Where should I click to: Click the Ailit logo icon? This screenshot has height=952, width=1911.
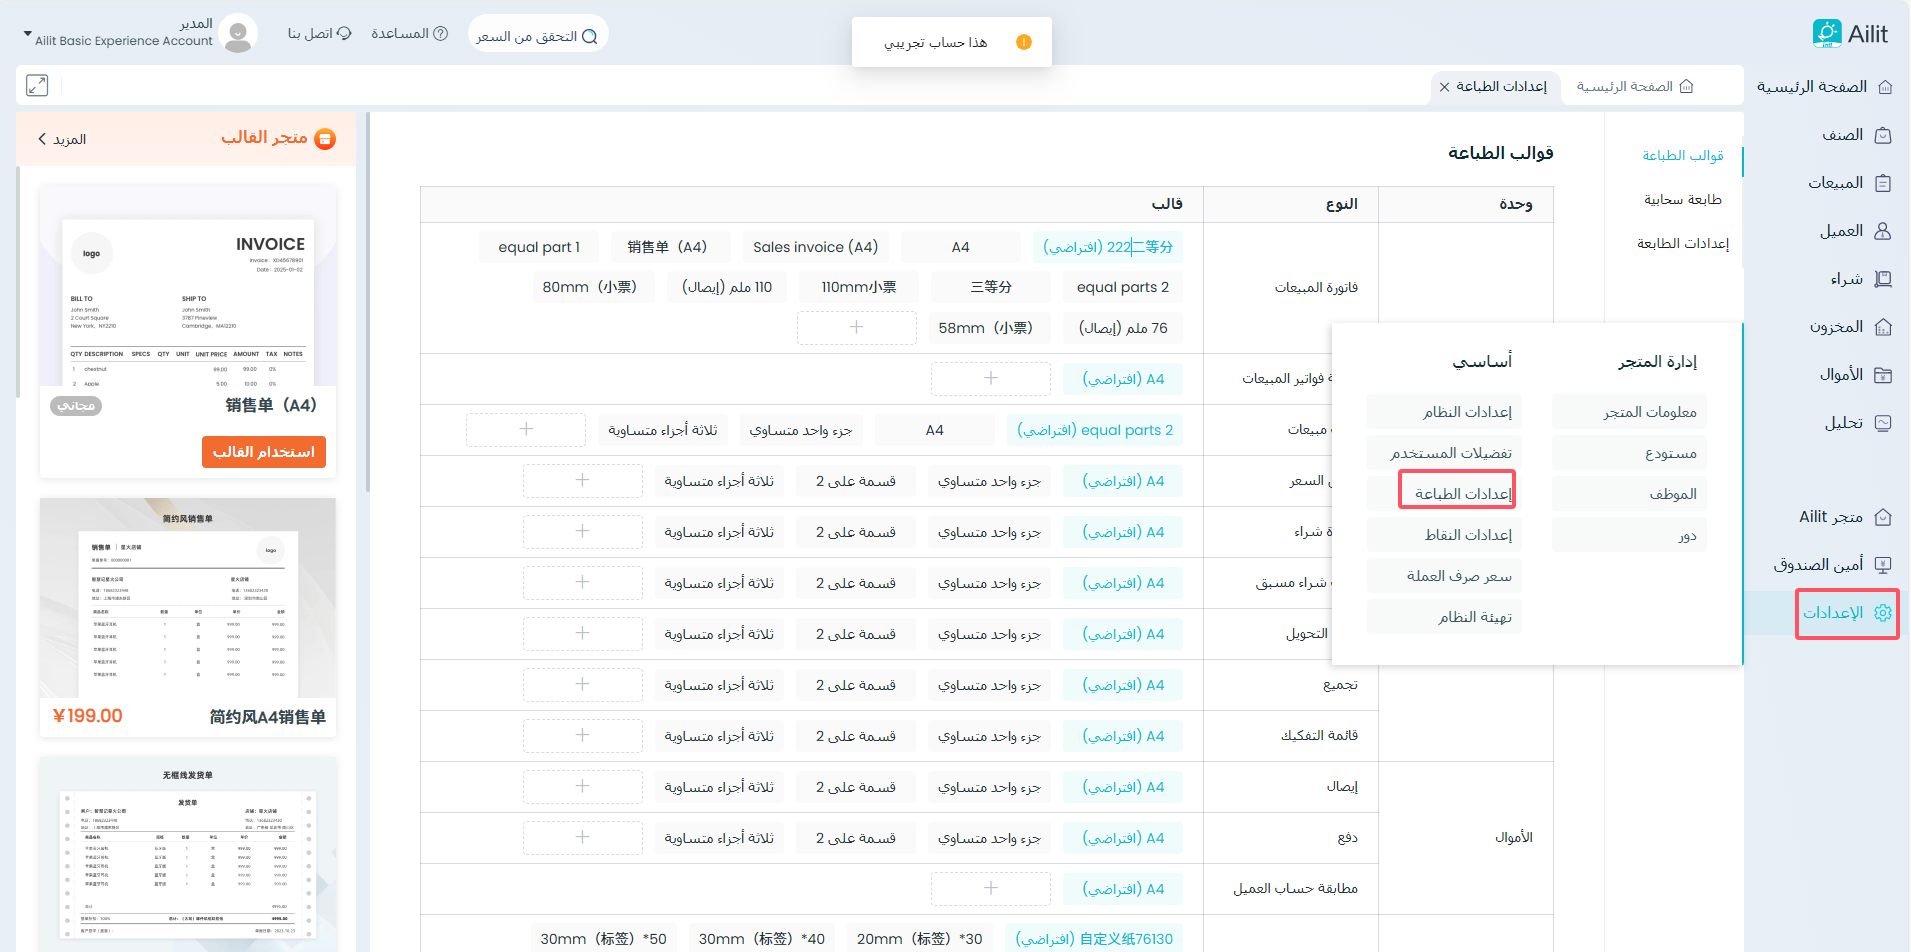1826,34
